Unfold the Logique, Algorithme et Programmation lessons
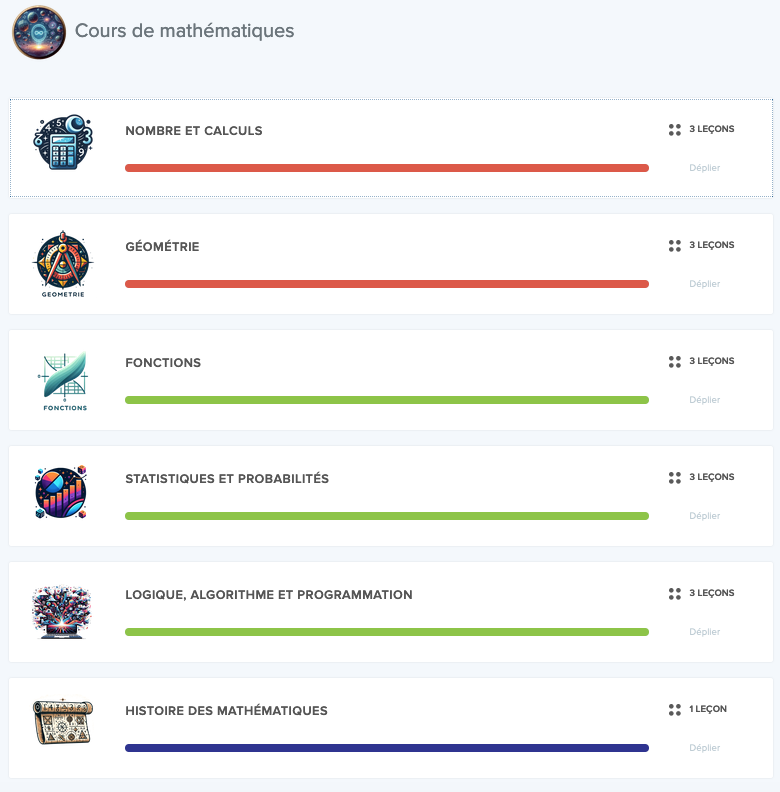Viewport: 780px width, 792px height. (704, 632)
